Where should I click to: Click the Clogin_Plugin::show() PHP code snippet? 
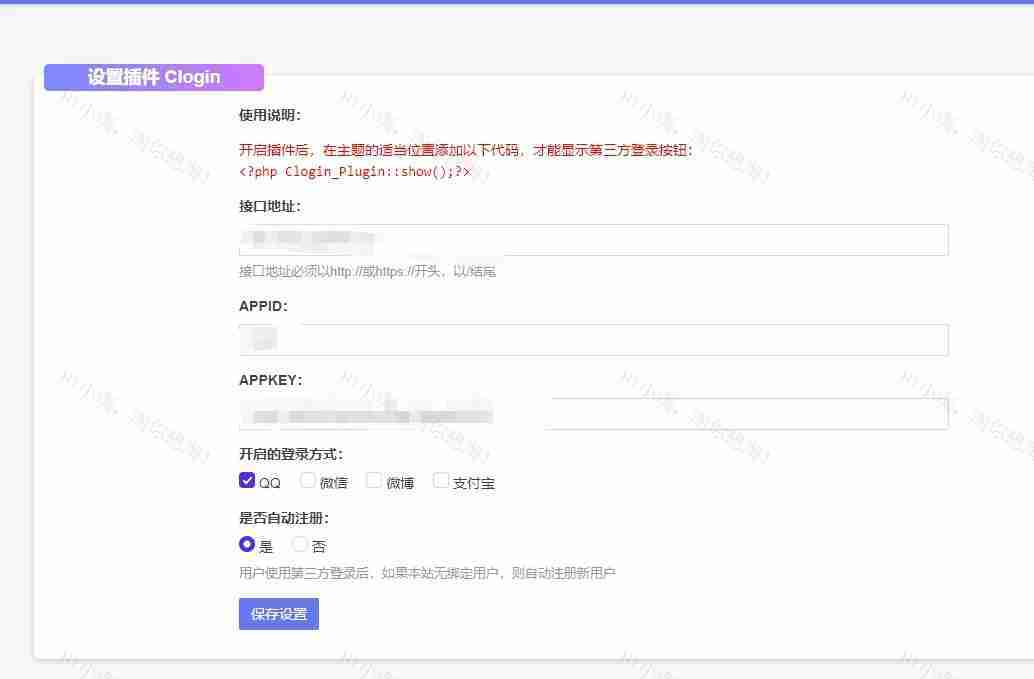coord(355,171)
